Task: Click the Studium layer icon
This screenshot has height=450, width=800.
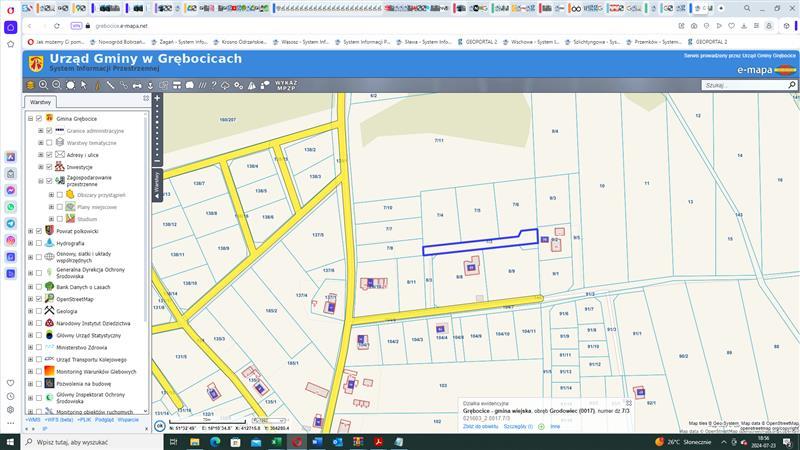Action: (x=70, y=218)
